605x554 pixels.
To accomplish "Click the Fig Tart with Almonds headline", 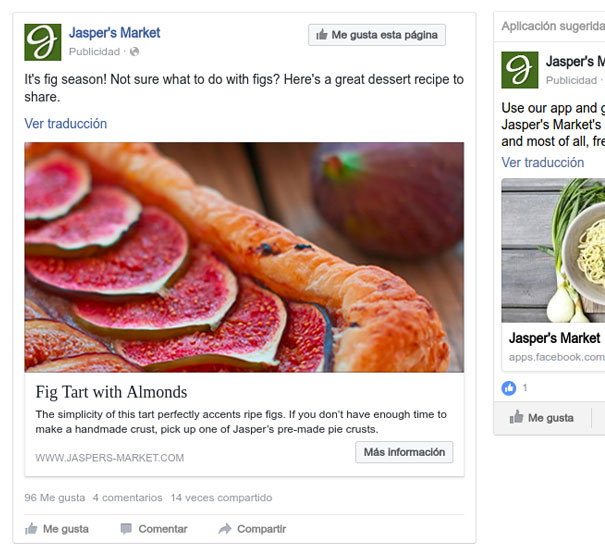I will 111,392.
